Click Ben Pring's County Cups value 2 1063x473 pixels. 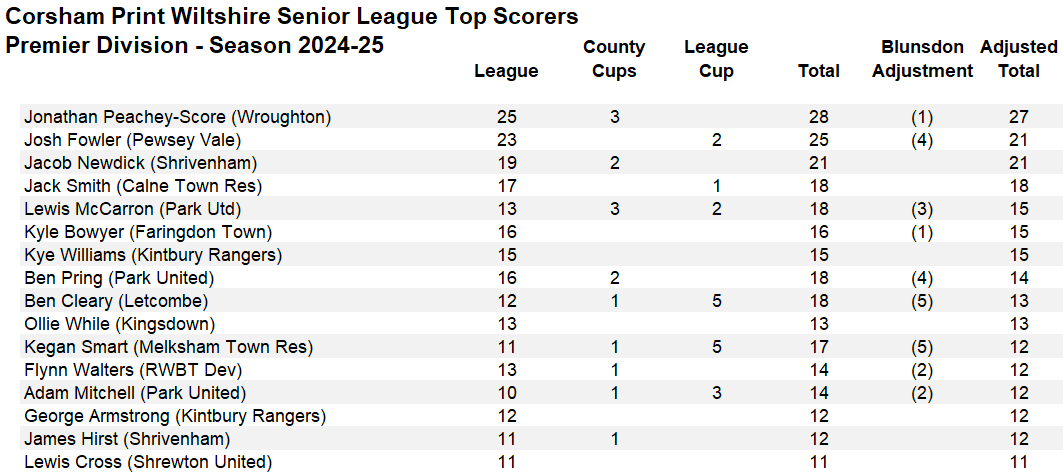coord(614,279)
